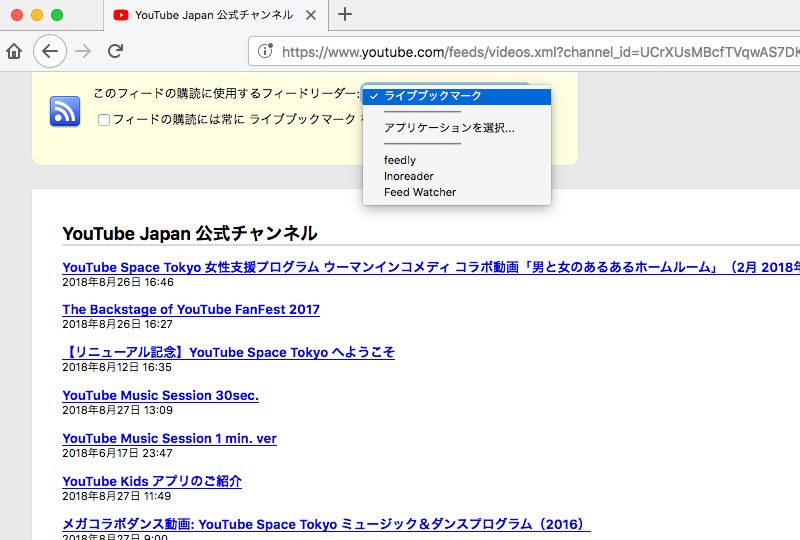The image size is (800, 540).
Task: Open the site information icon in the address bar
Action: coord(265,51)
